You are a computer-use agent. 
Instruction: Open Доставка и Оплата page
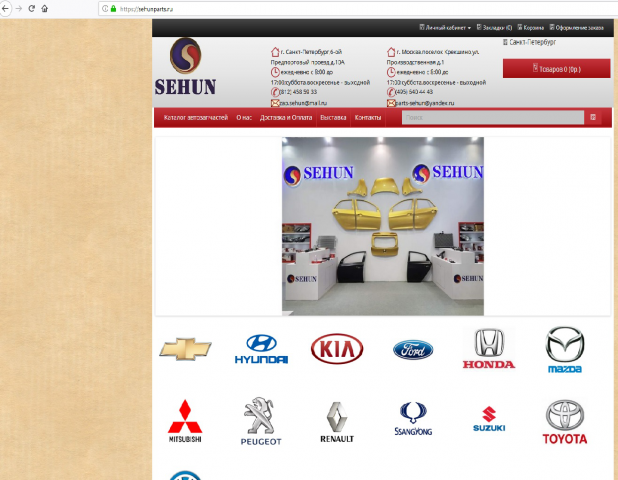coord(286,117)
